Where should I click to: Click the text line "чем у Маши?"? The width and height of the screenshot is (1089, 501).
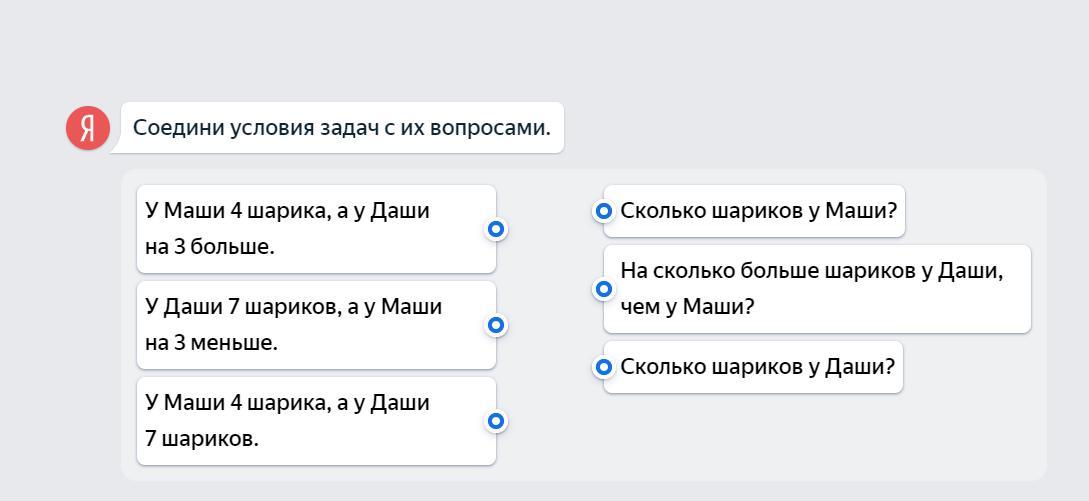pyautogui.click(x=686, y=307)
